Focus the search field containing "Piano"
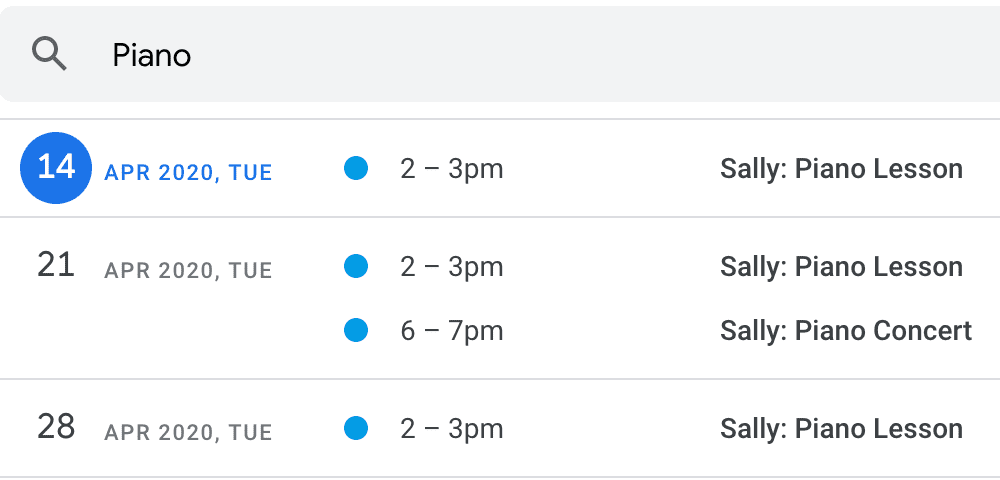Viewport: 1000px width, 480px height. [500, 55]
